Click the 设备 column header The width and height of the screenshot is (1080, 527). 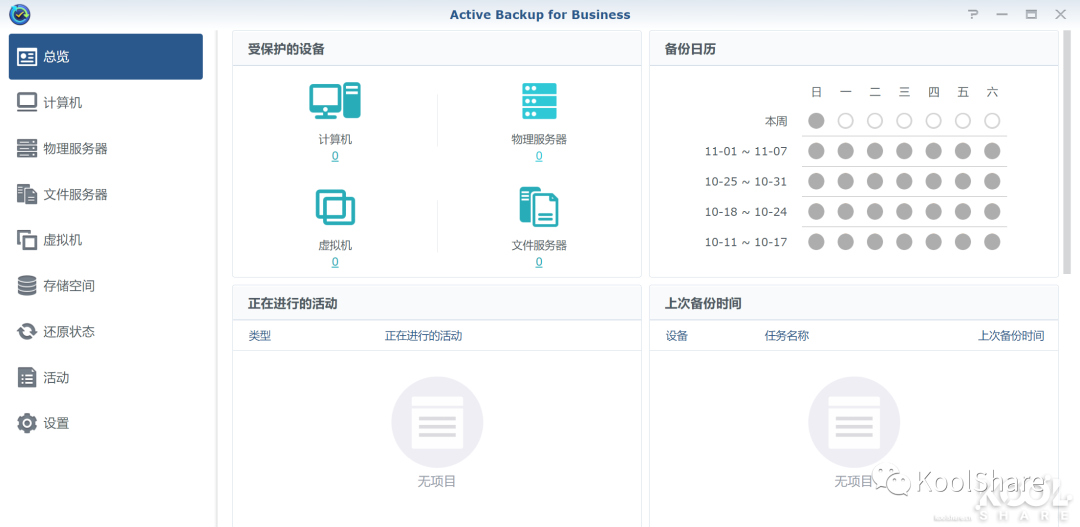click(676, 336)
